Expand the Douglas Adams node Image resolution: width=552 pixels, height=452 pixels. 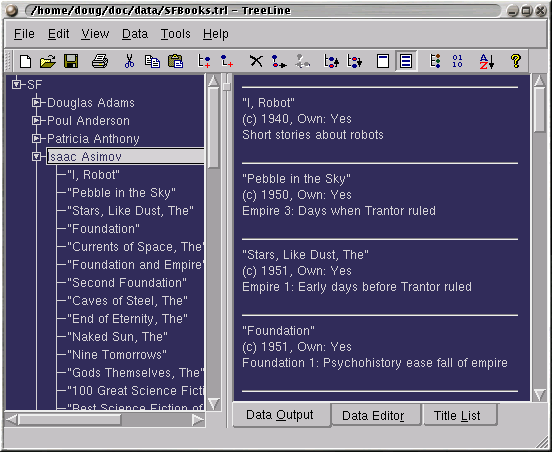(36, 103)
